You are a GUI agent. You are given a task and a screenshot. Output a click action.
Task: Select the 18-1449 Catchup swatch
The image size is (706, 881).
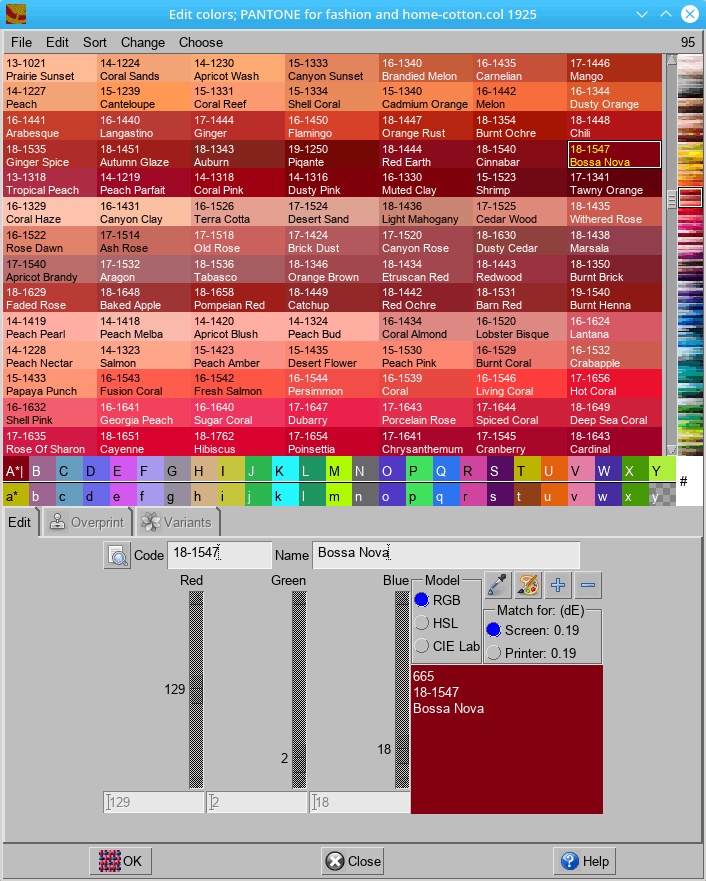point(332,298)
